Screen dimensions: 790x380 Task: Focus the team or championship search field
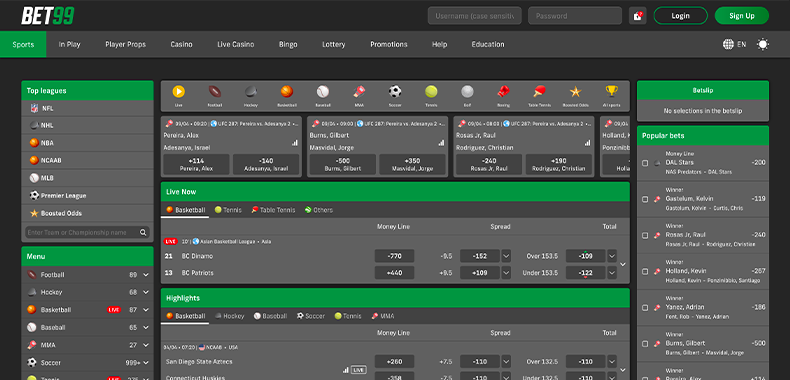point(87,233)
